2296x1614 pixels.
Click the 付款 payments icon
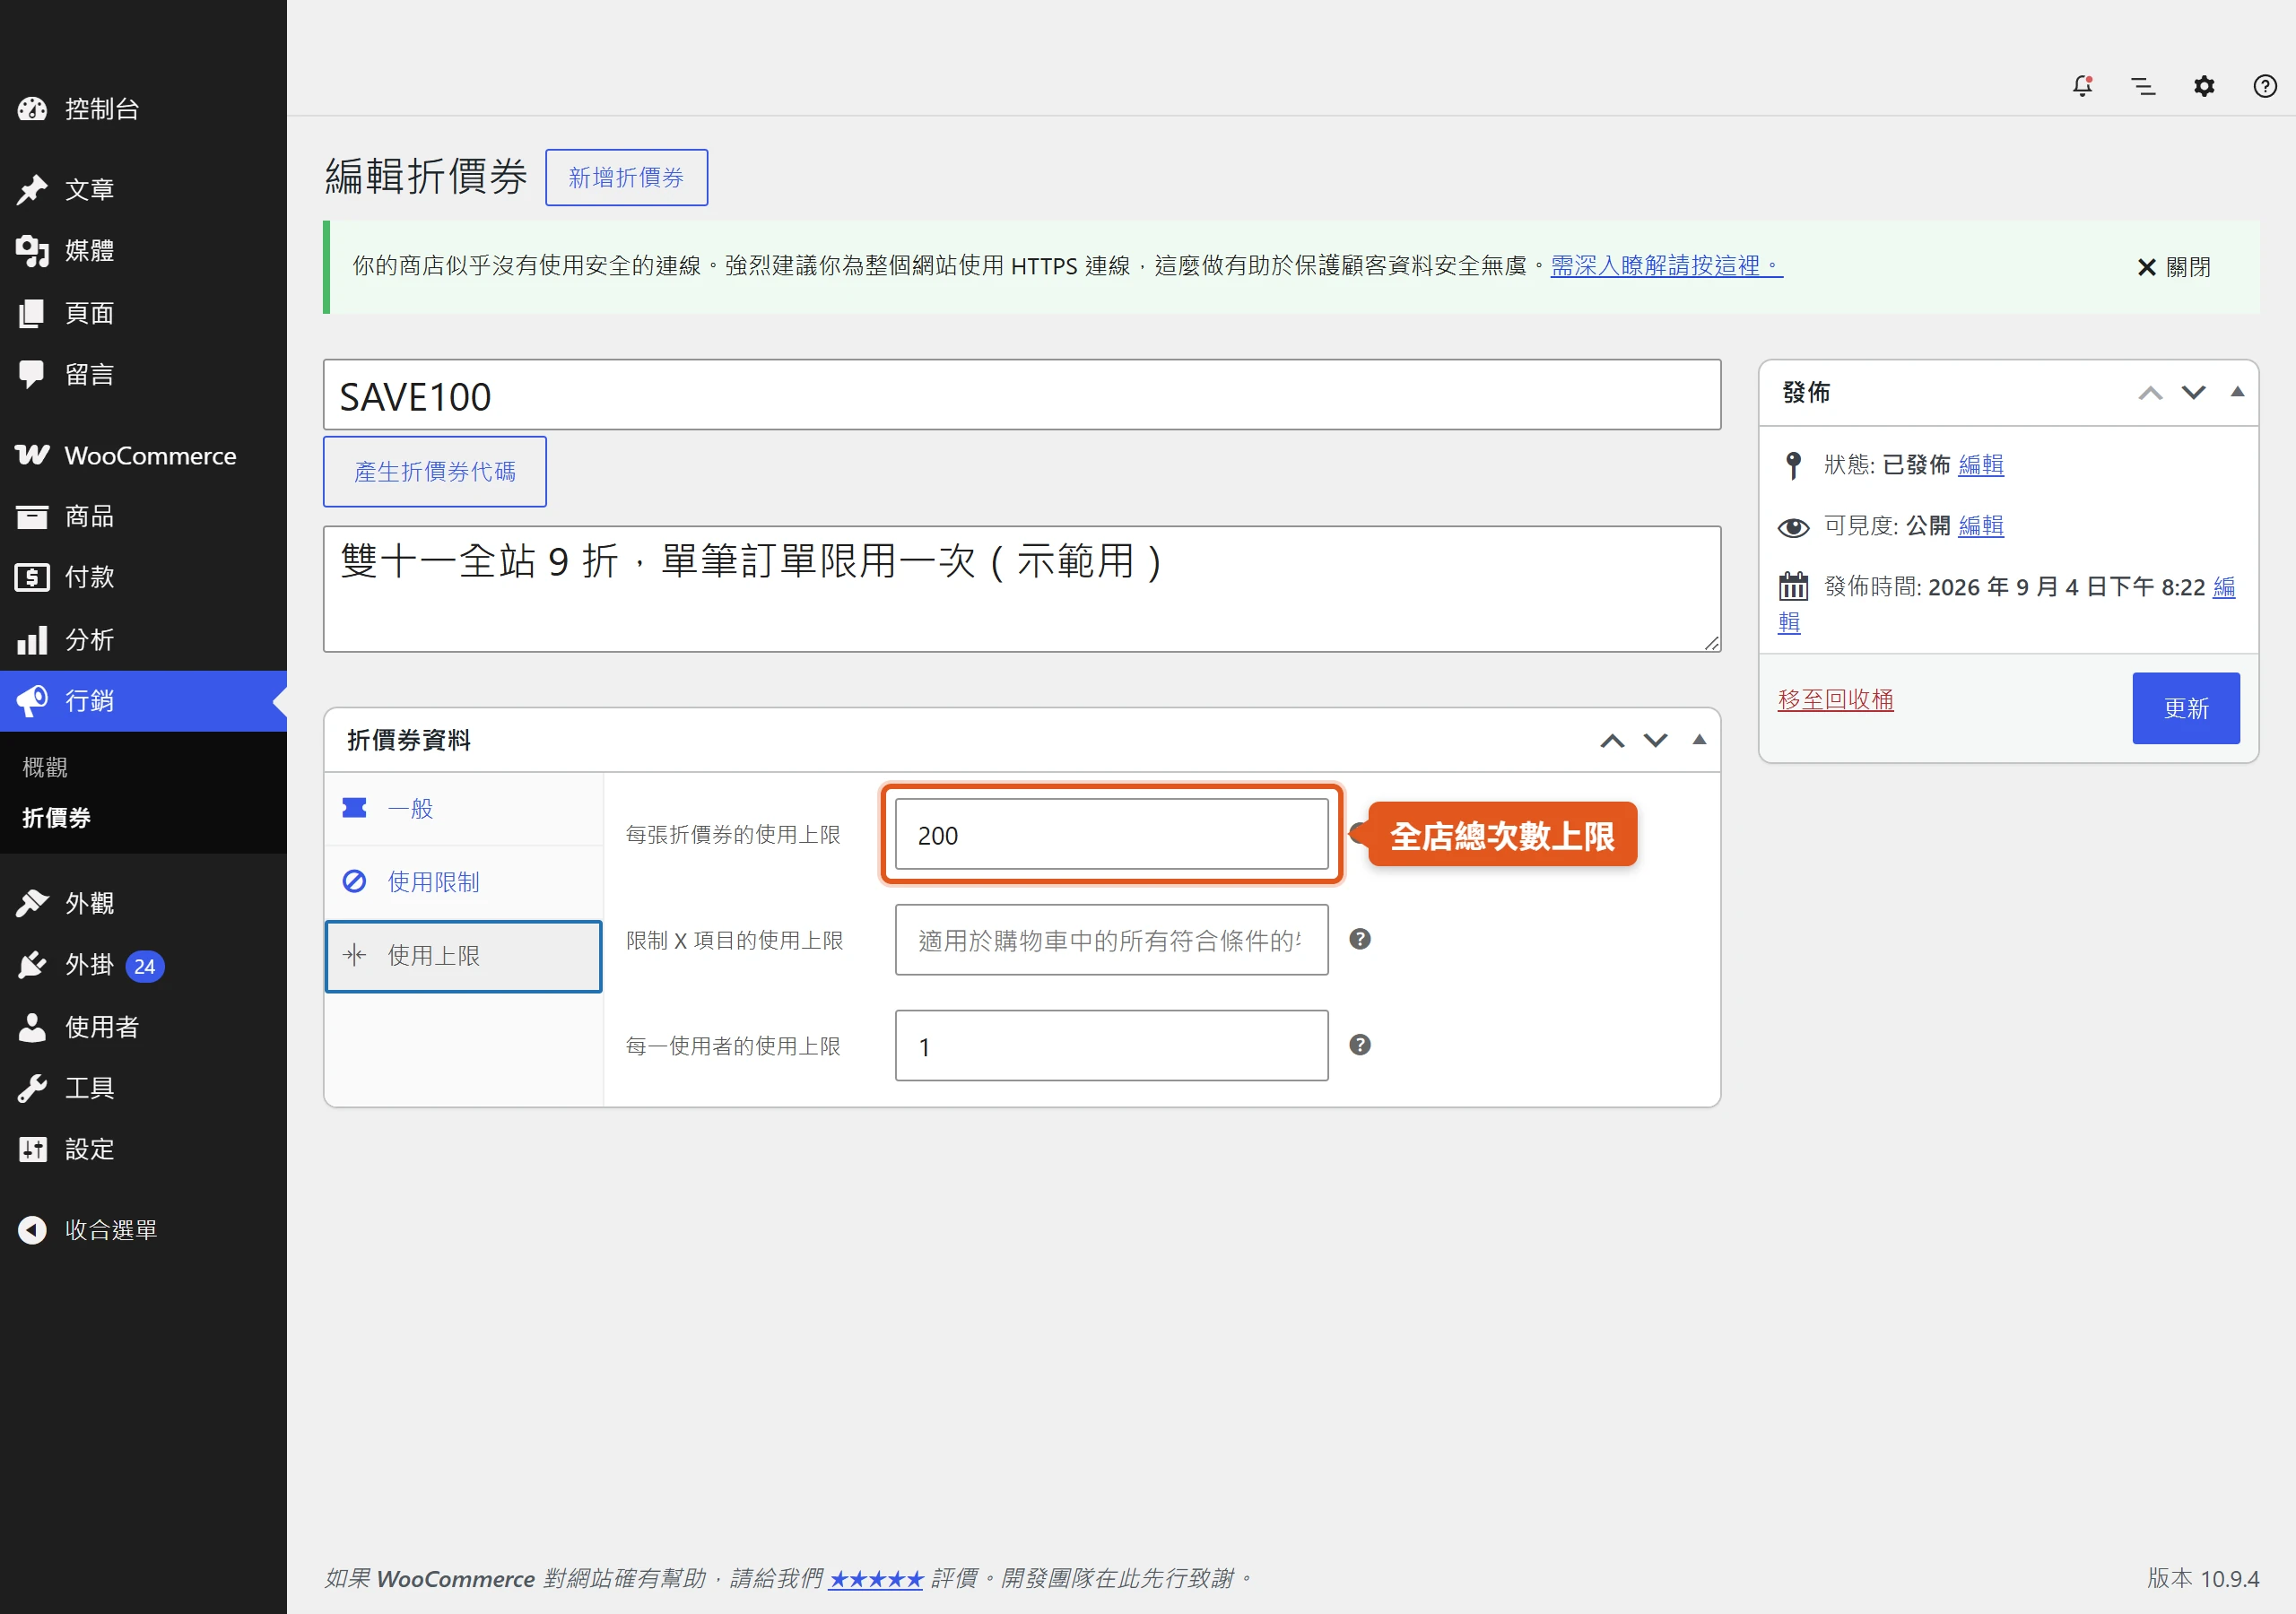(32, 577)
